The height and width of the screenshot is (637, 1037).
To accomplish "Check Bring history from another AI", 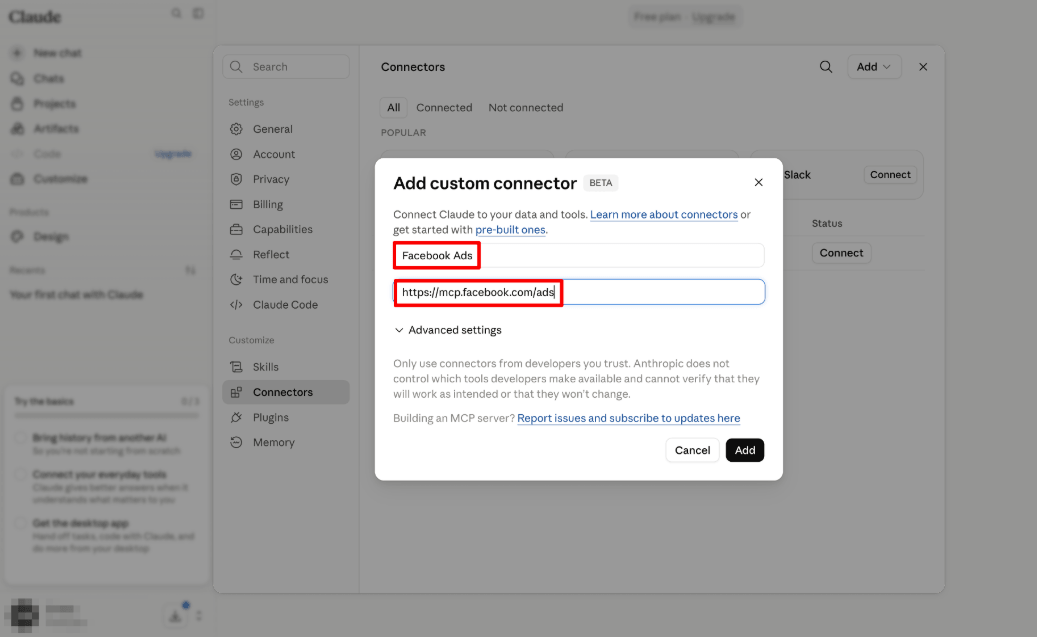I will tap(21, 438).
